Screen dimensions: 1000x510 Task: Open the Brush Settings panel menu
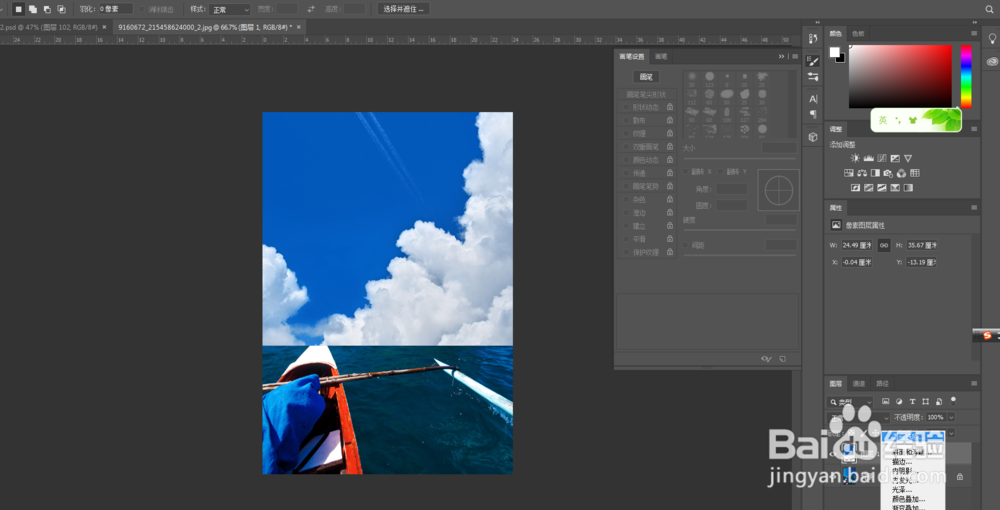click(x=795, y=56)
